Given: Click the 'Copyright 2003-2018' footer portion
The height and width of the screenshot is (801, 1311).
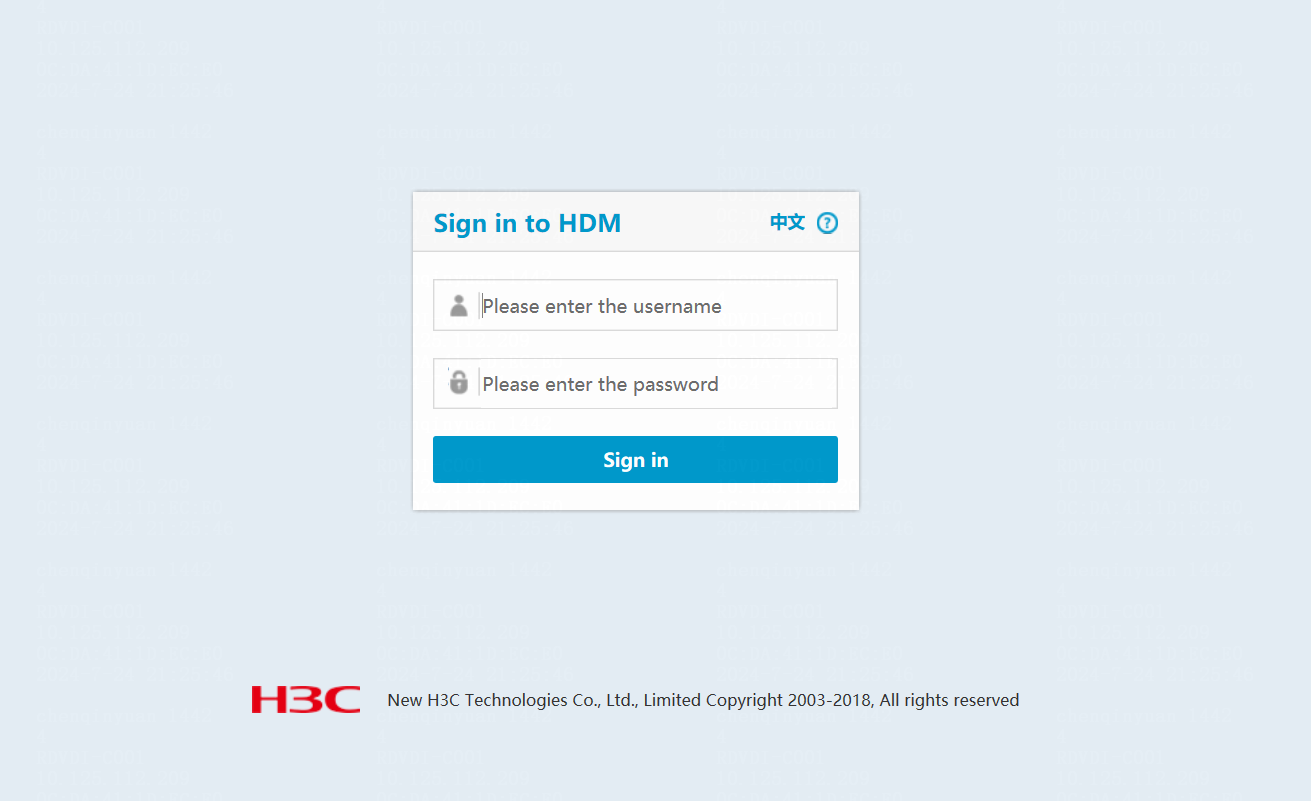Looking at the screenshot, I should (788, 700).
